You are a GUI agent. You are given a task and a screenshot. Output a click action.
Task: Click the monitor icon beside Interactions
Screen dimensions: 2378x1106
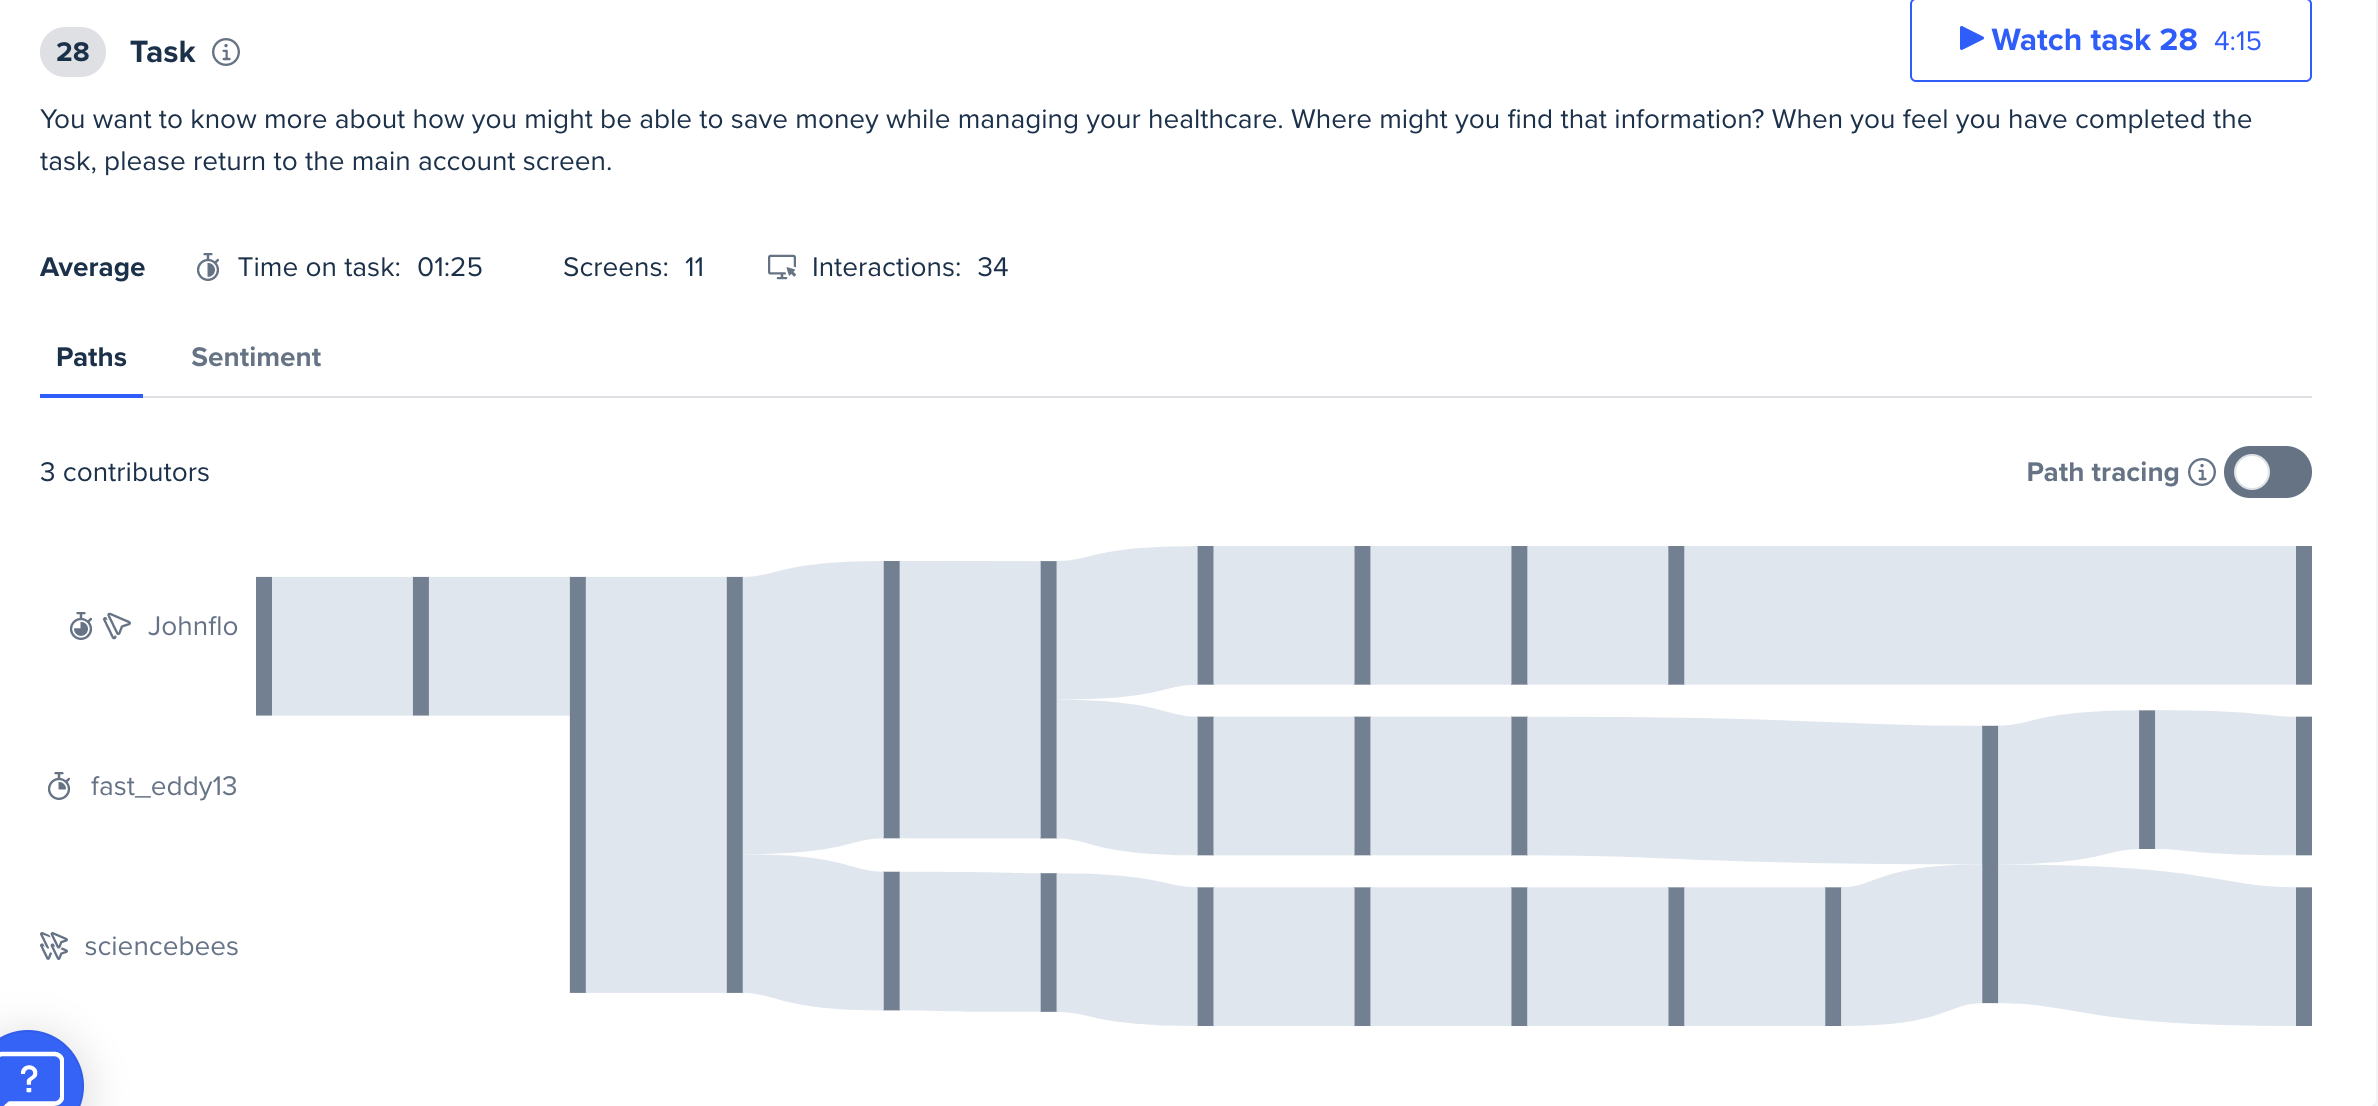tap(781, 267)
